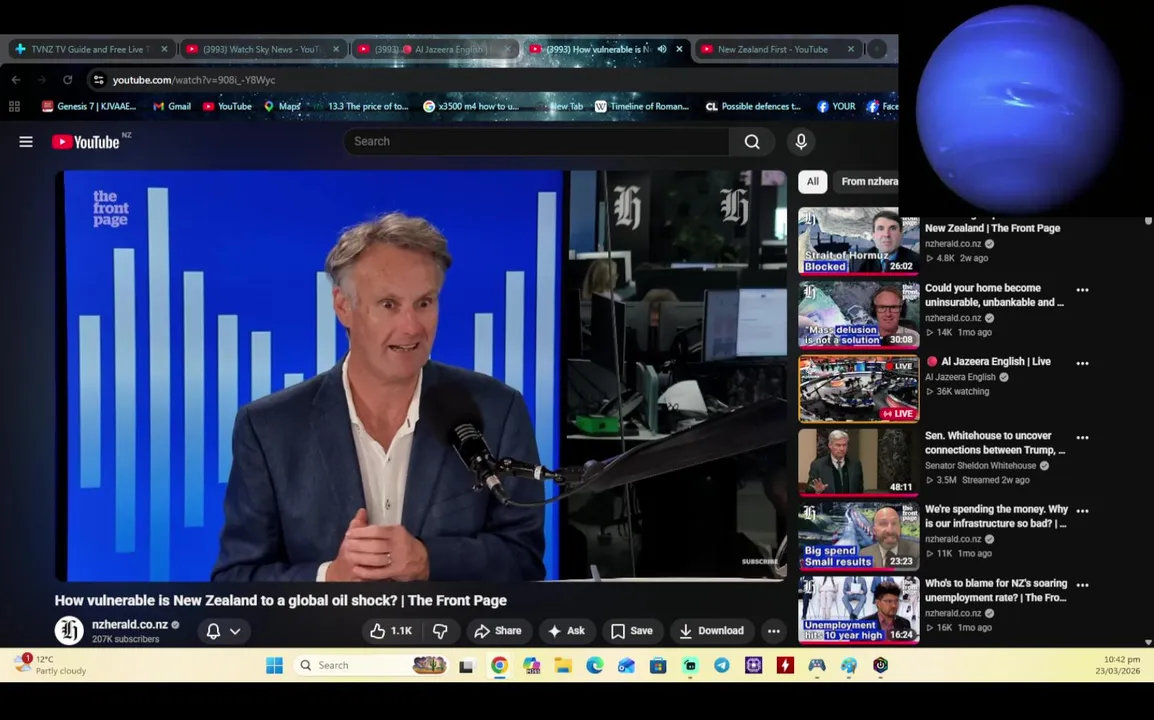Open the nzherald.co.nz channel name link

130,624
